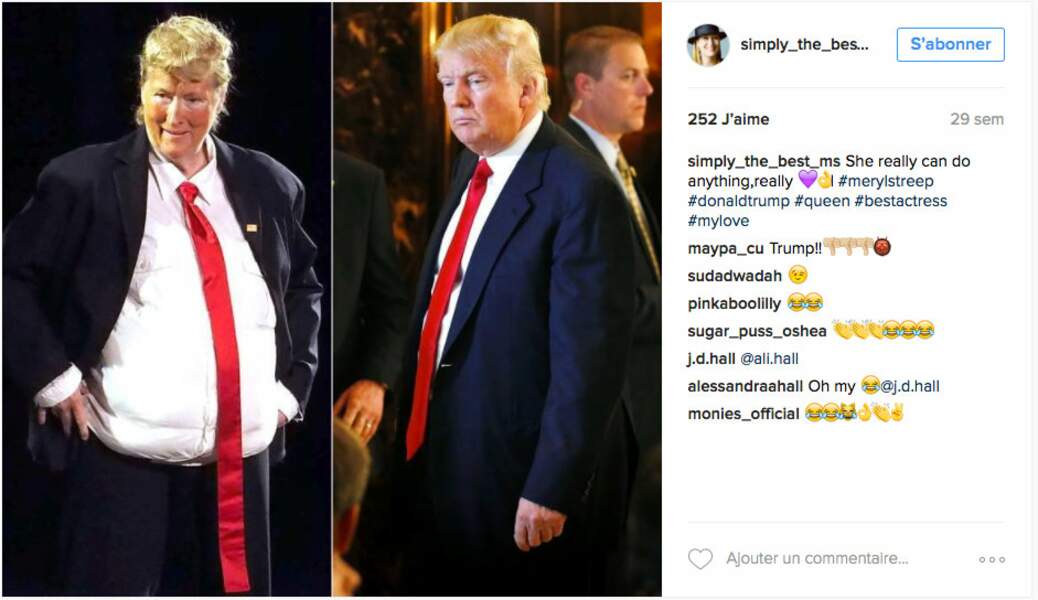Open the #donaldtrump hashtag link

(x=738, y=201)
